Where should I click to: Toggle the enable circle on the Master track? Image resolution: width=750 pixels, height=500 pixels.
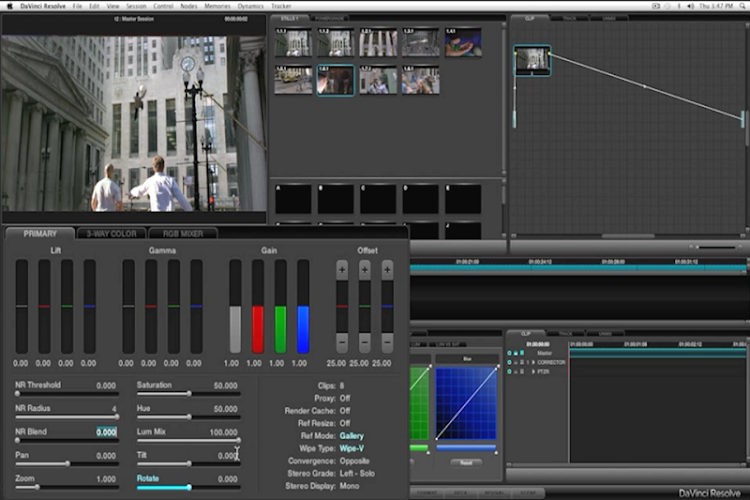(510, 353)
